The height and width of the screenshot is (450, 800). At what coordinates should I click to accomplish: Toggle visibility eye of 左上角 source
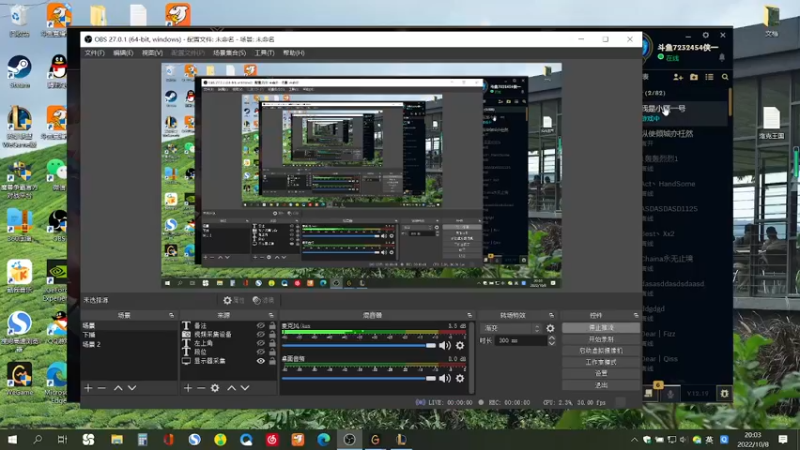click(261, 343)
